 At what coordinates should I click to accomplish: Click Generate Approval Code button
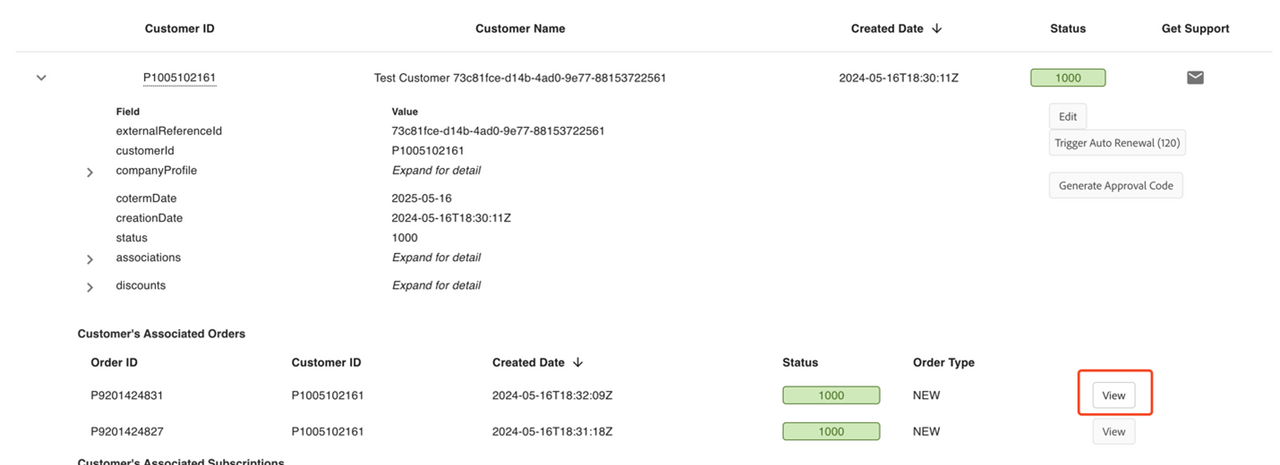[x=1115, y=186]
